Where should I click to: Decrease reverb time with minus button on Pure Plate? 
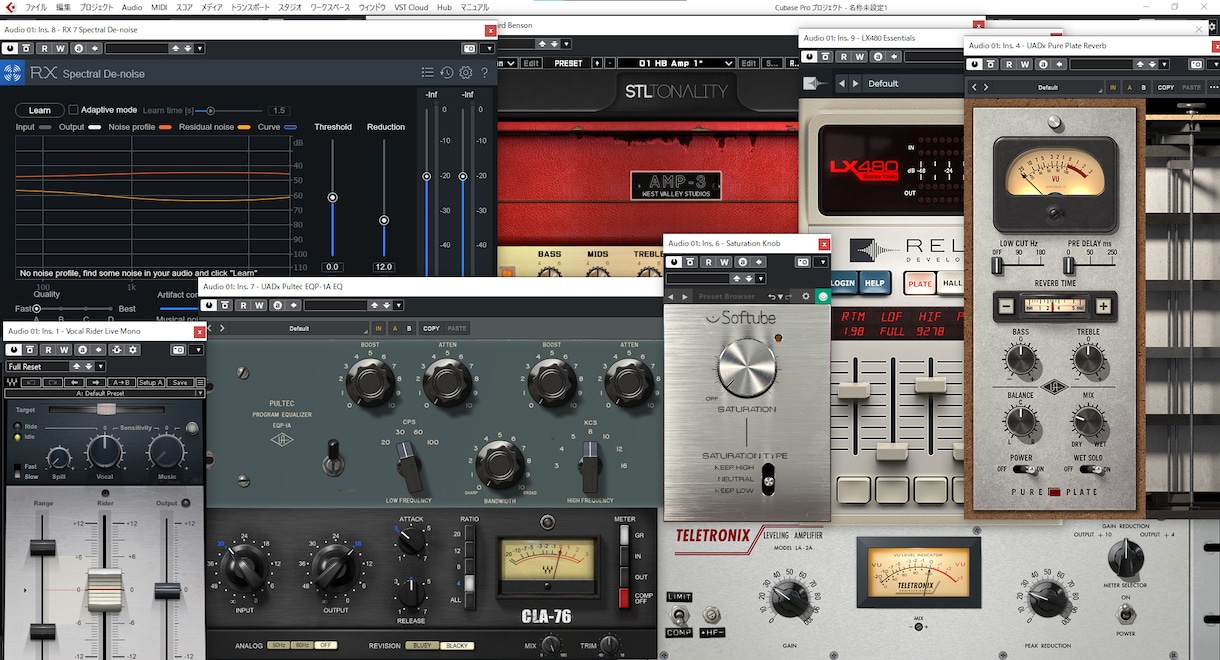(1006, 306)
